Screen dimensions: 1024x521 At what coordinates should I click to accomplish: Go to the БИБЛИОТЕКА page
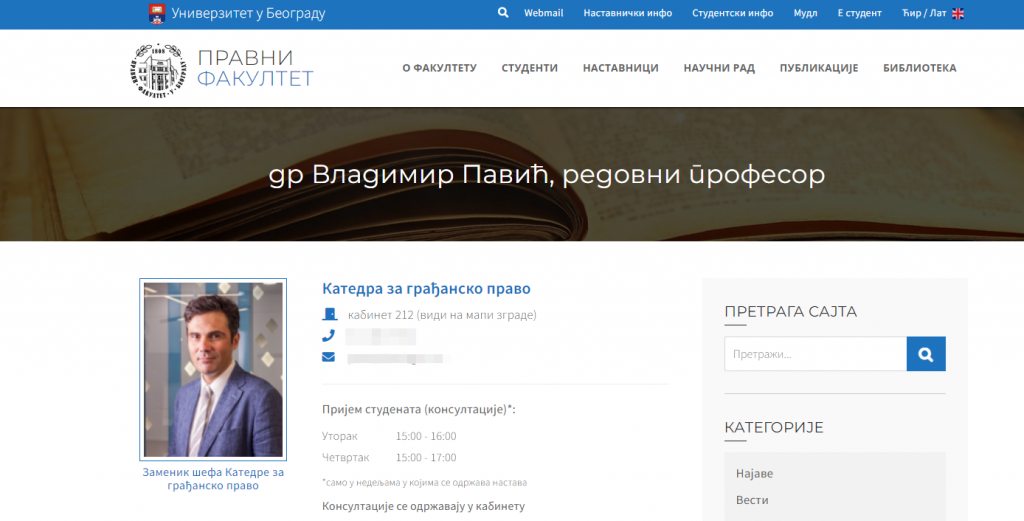pos(919,69)
